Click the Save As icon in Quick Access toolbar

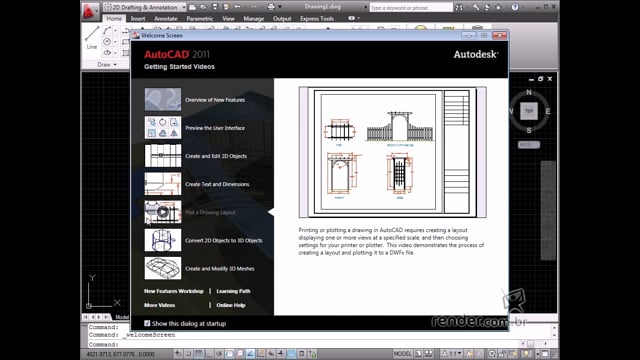click(226, 7)
